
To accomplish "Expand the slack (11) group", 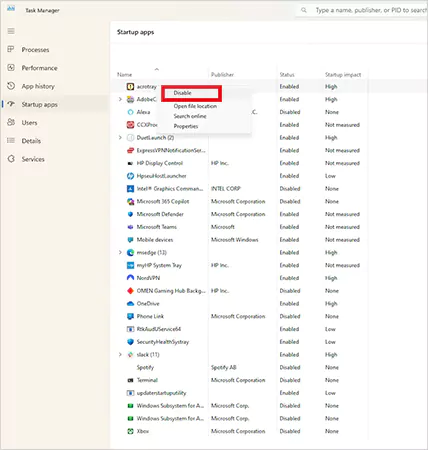I will click(x=120, y=355).
